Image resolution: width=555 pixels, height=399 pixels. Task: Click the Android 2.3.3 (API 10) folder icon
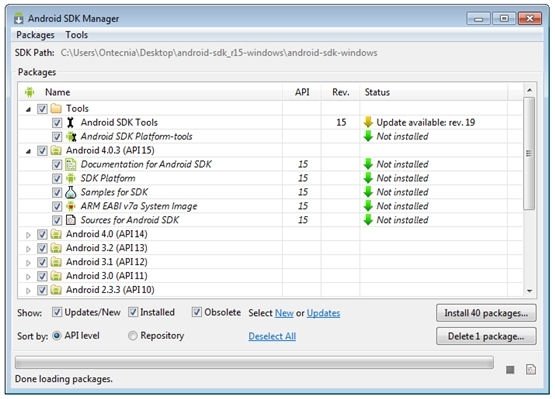[56, 290]
